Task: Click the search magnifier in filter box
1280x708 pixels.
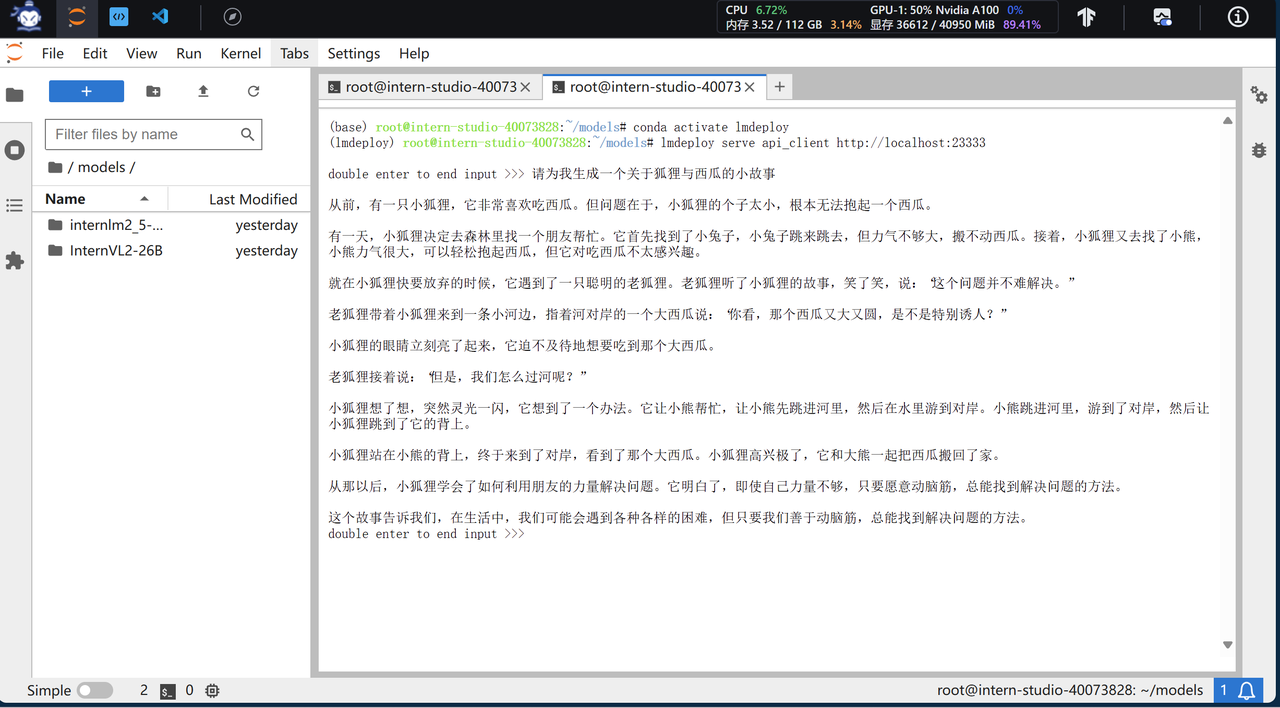Action: point(248,134)
